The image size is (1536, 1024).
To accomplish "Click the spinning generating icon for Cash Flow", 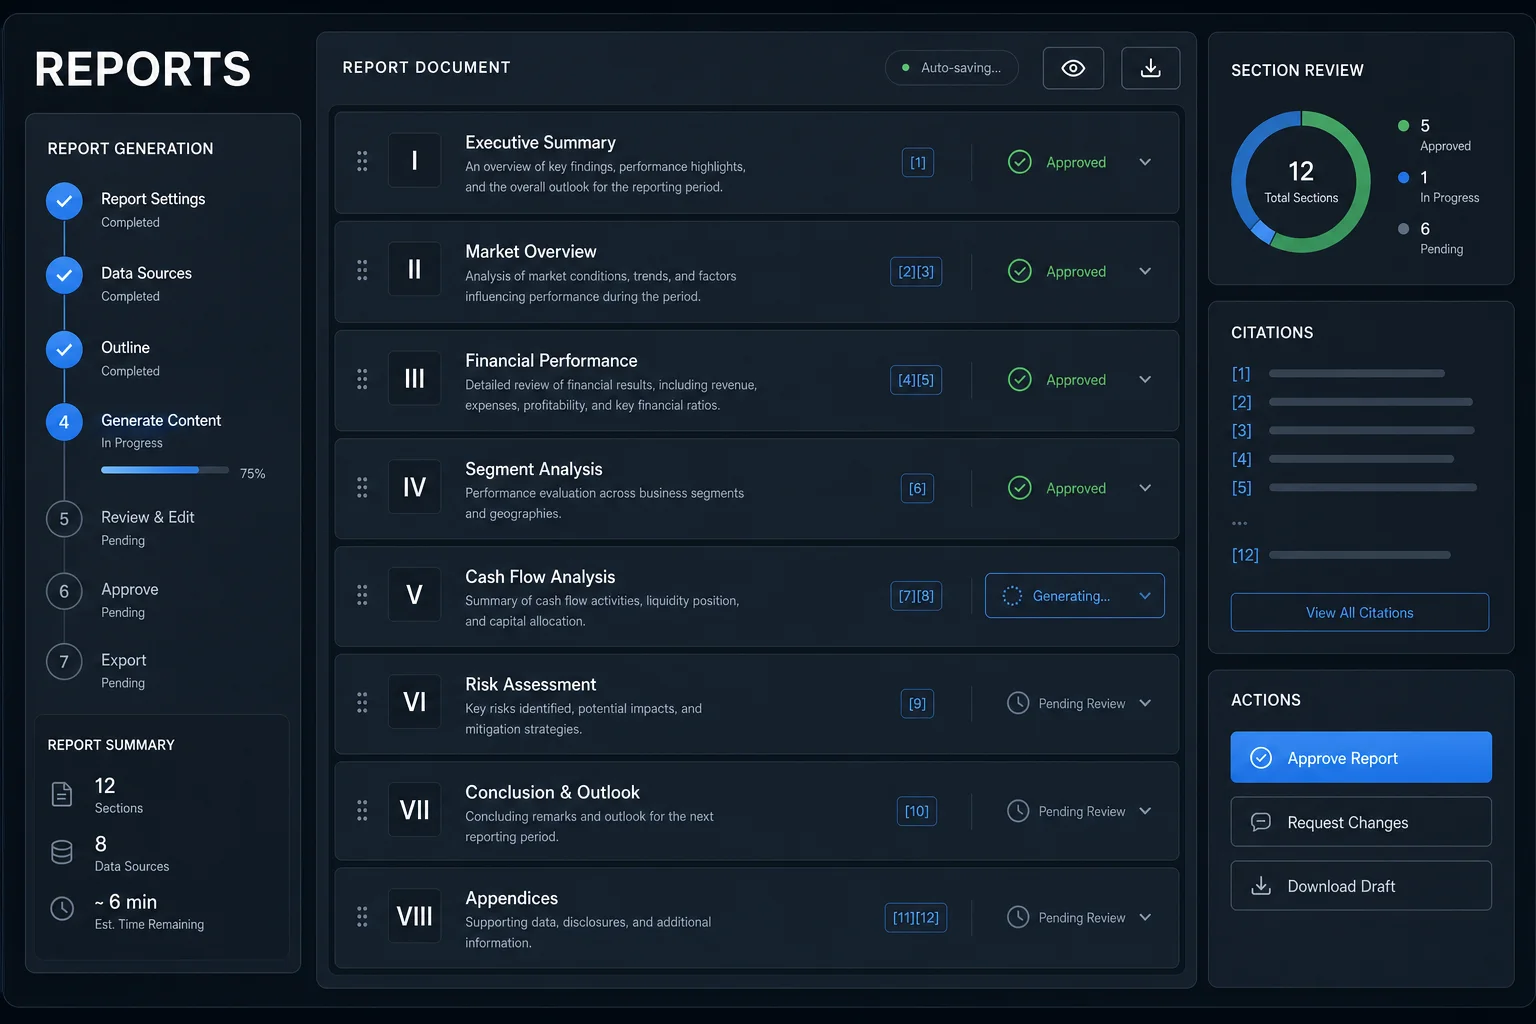I will coord(1012,596).
